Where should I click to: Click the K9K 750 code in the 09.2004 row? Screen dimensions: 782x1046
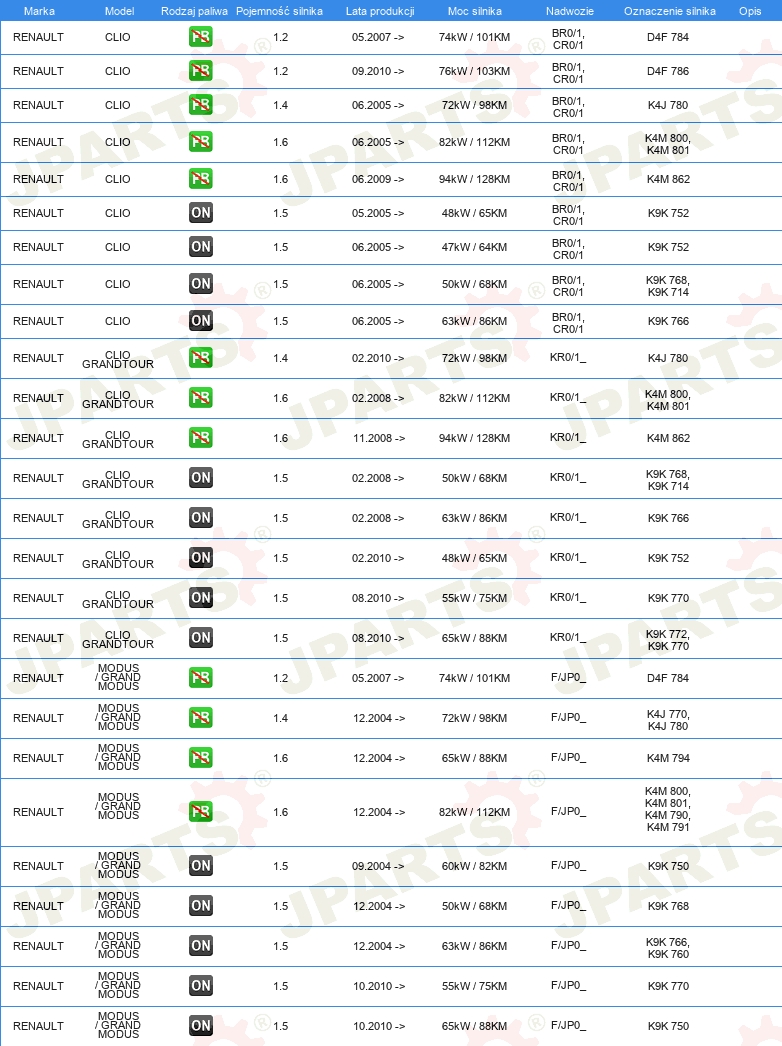(668, 866)
